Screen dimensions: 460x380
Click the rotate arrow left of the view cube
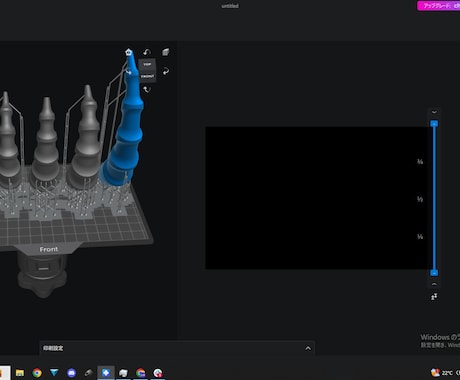tap(129, 72)
